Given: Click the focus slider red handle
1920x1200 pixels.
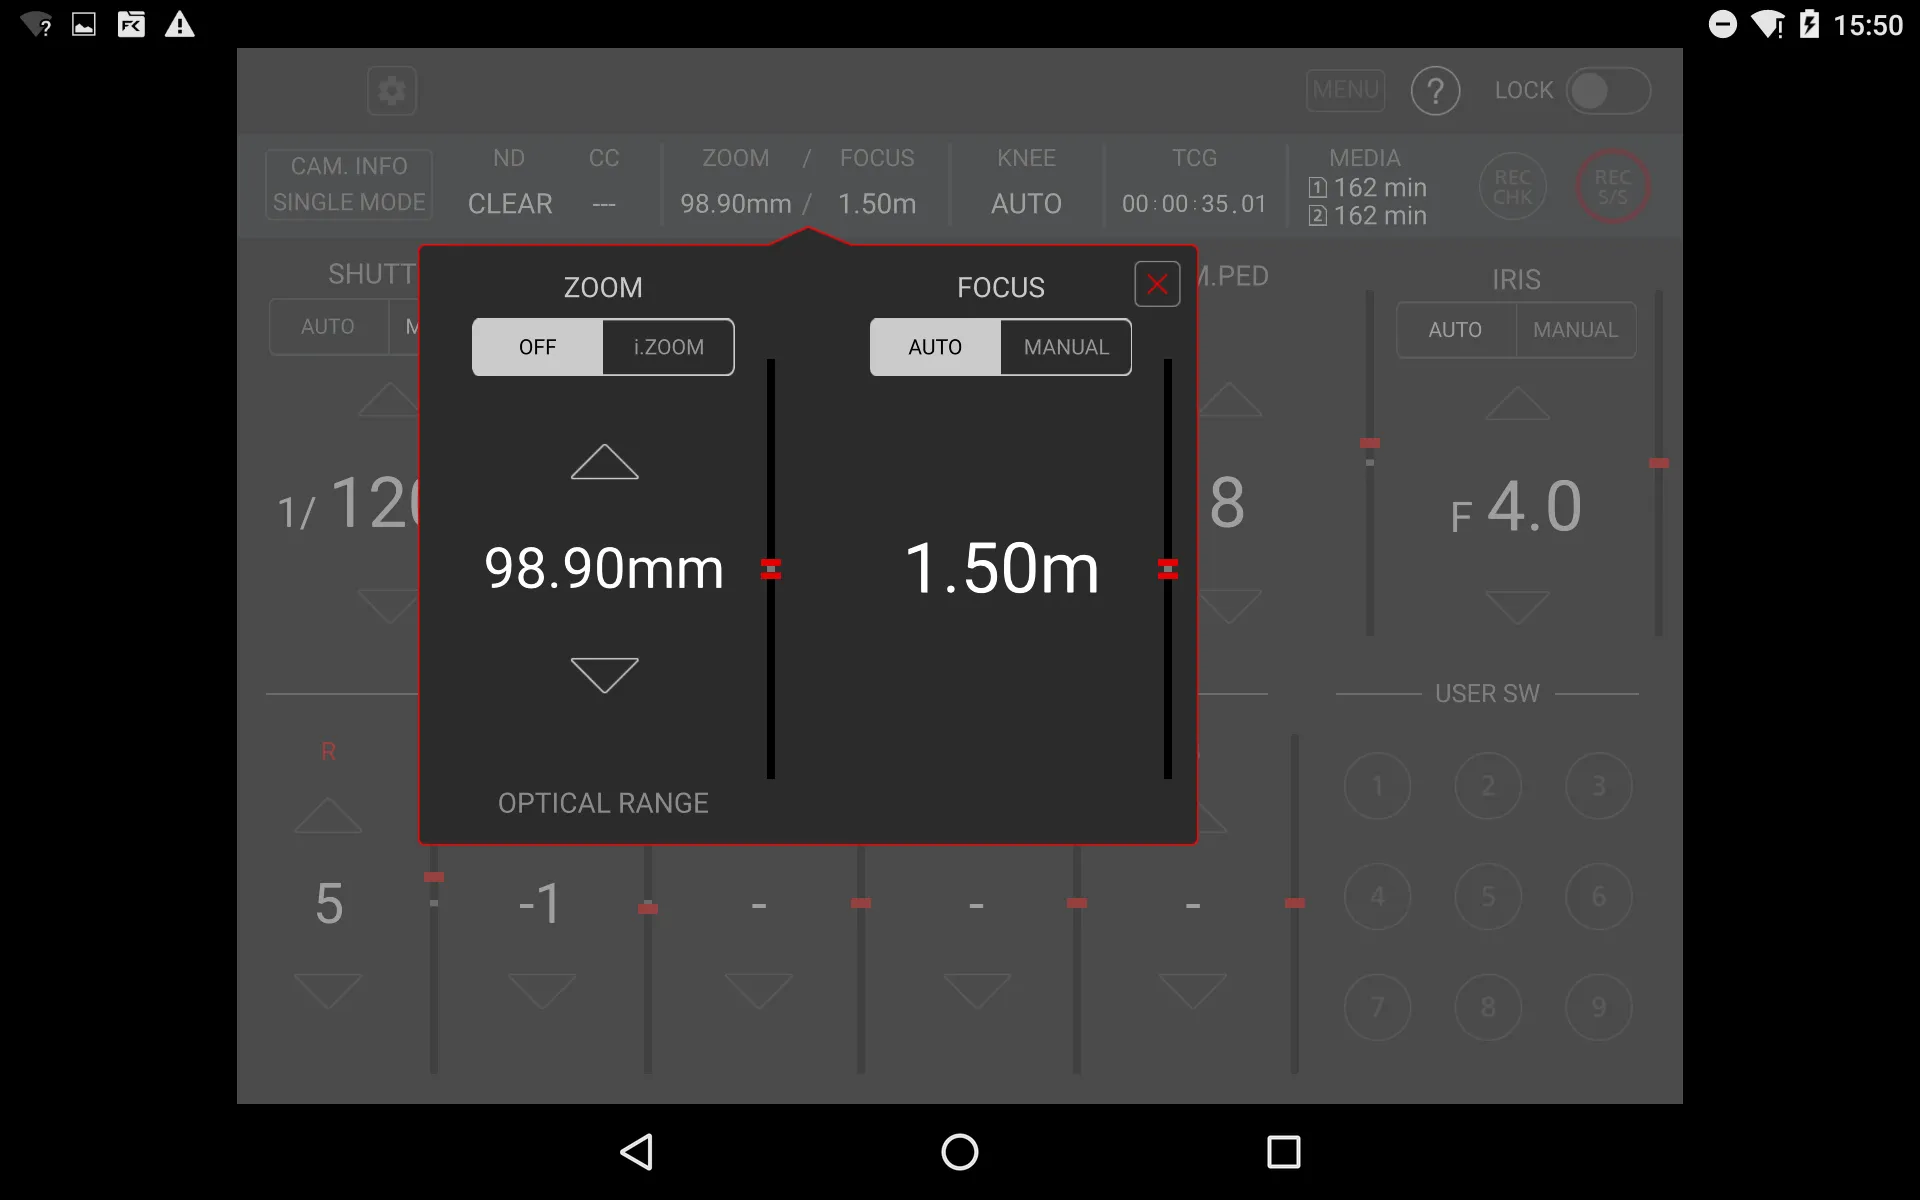Looking at the screenshot, I should click(x=1168, y=569).
